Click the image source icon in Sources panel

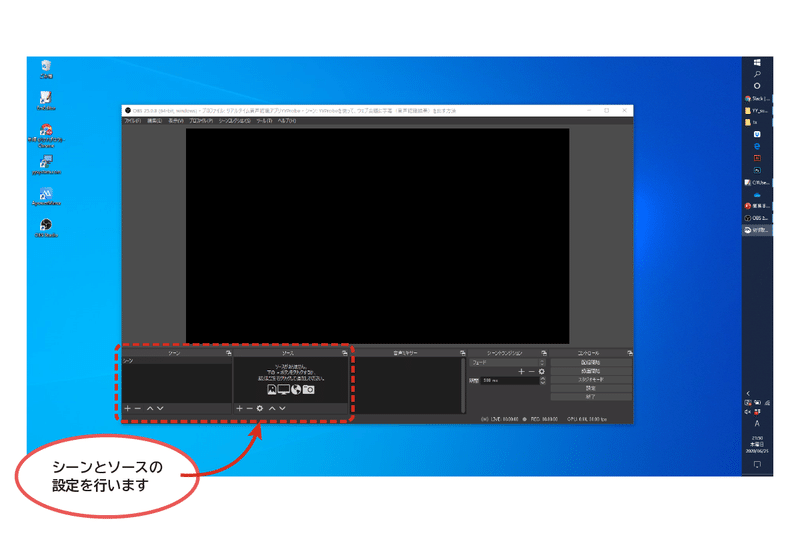click(x=271, y=390)
